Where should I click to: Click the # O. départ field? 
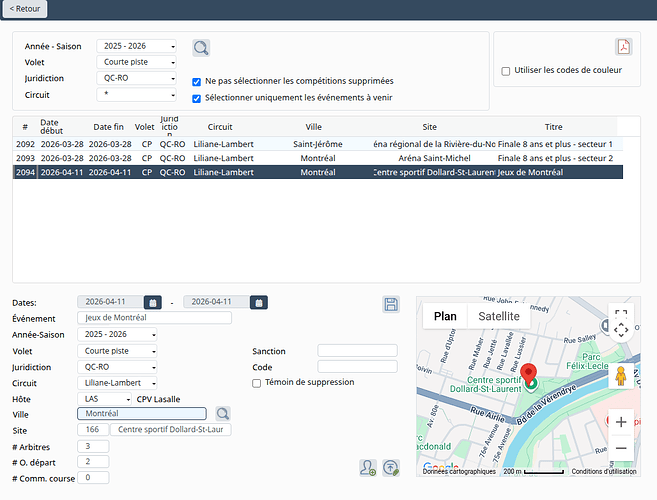coord(93,461)
